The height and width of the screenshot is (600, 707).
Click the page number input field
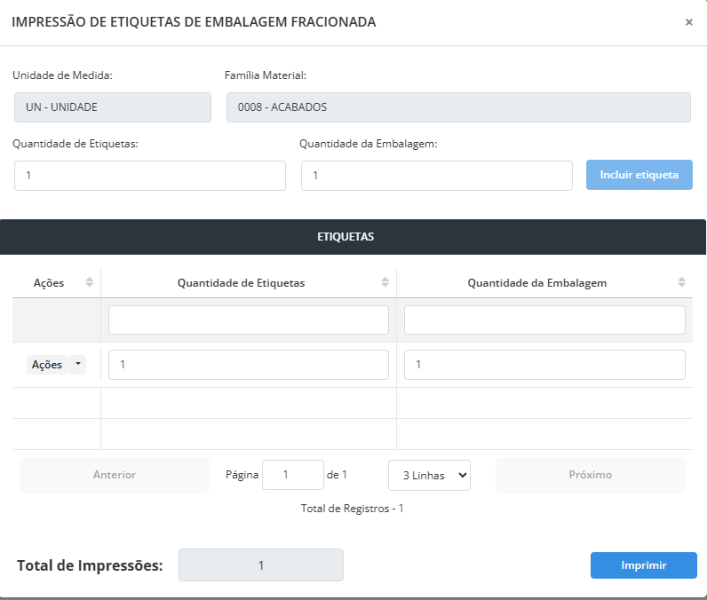[x=291, y=475]
